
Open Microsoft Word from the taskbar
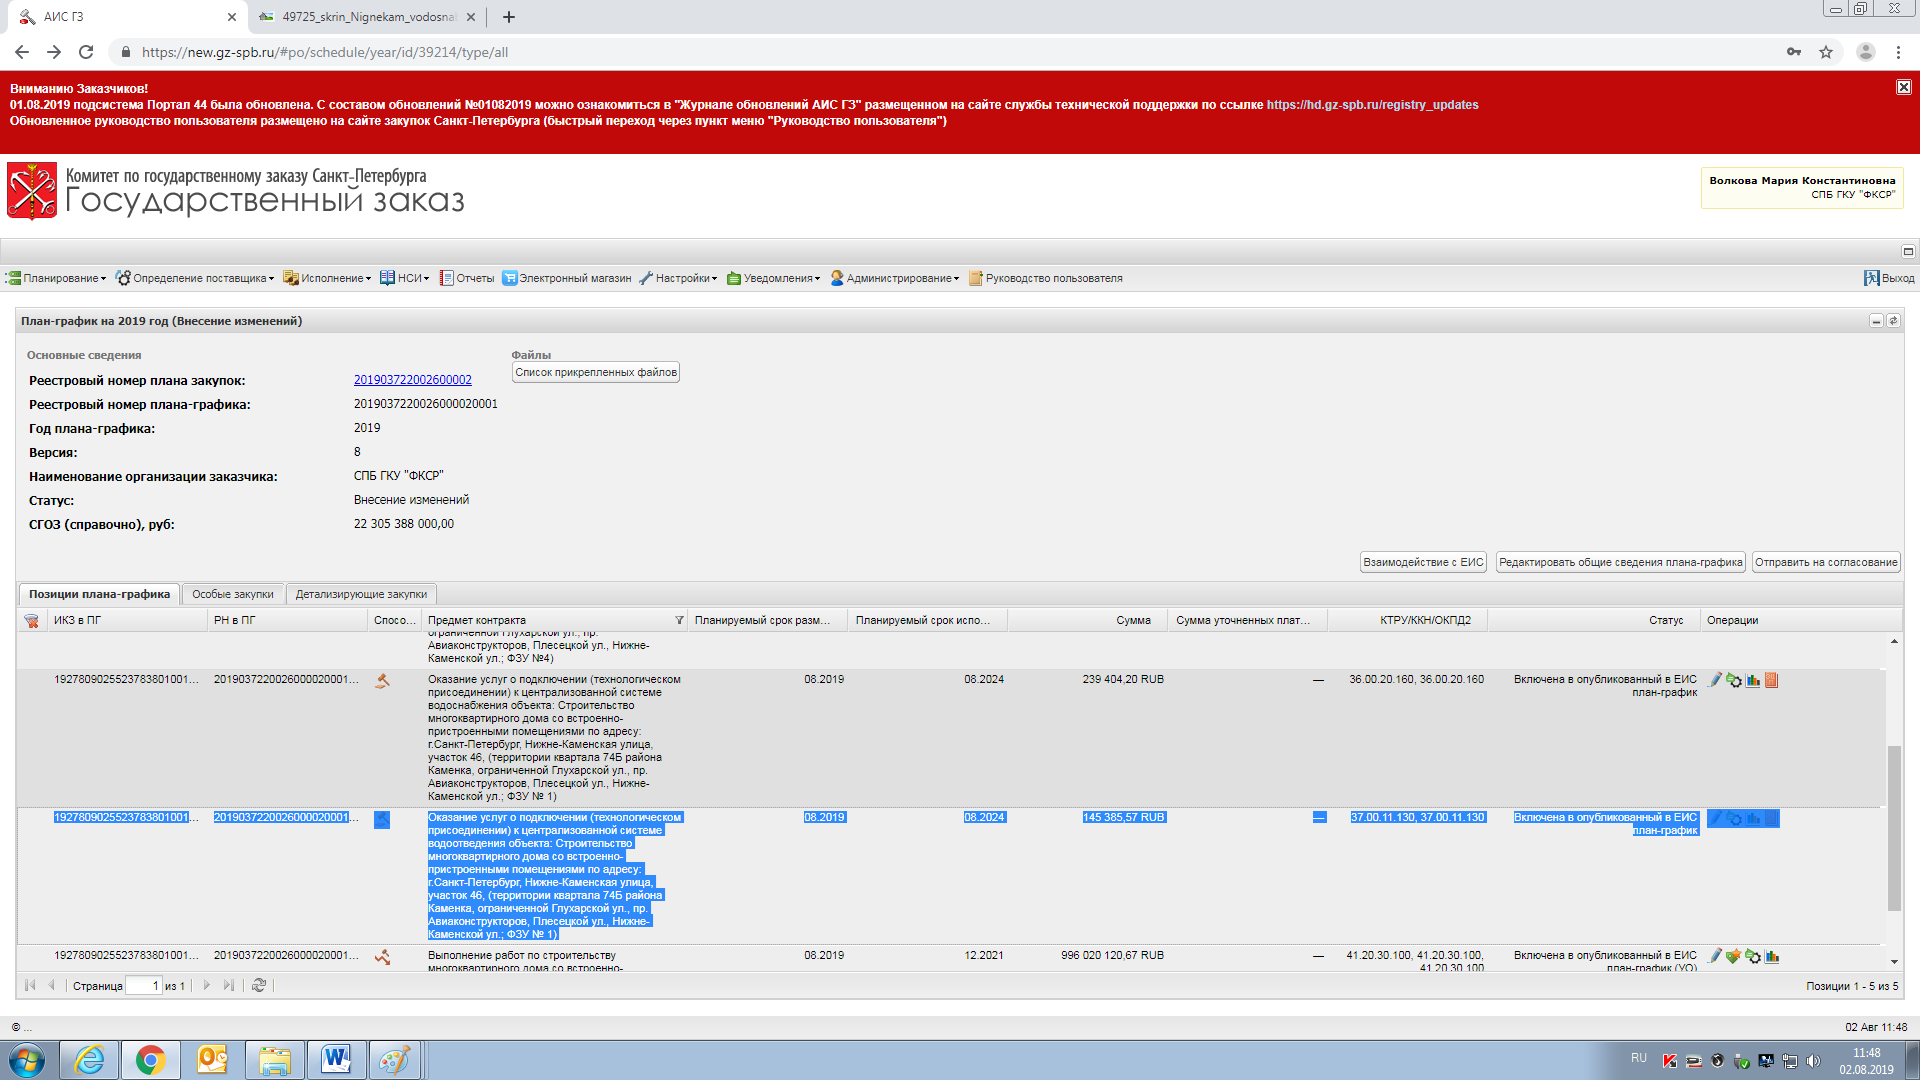click(x=336, y=1059)
